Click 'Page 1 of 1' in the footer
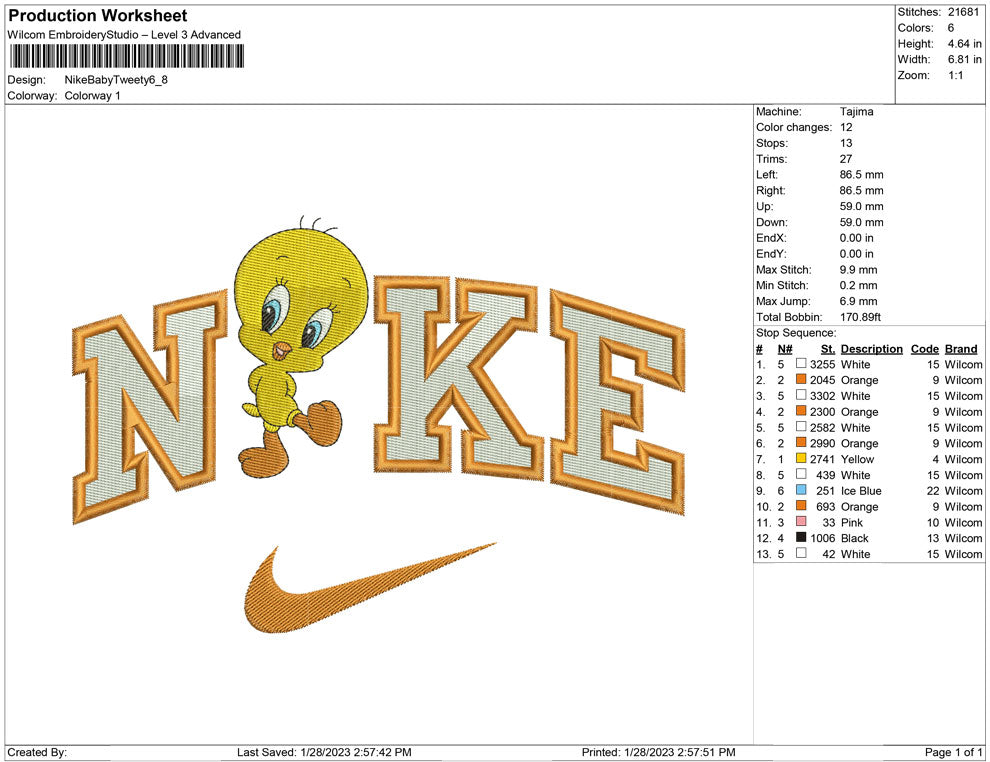 click(953, 752)
